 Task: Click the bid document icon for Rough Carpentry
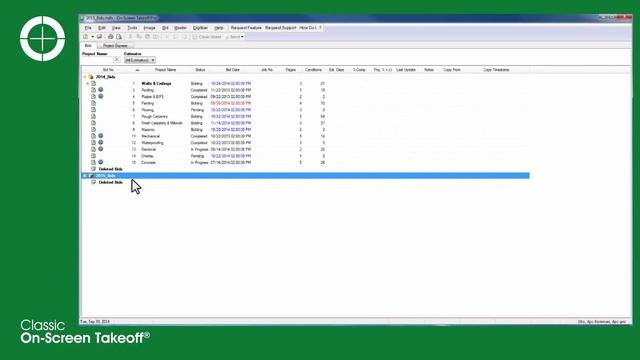click(93, 116)
